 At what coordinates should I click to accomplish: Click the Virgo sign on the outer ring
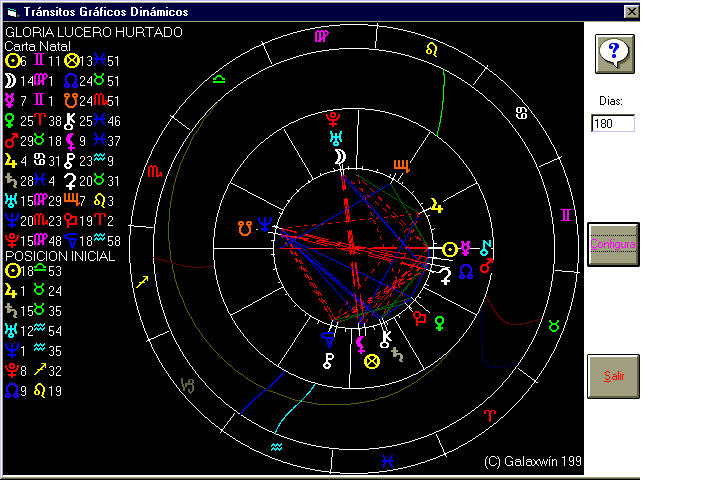320,36
